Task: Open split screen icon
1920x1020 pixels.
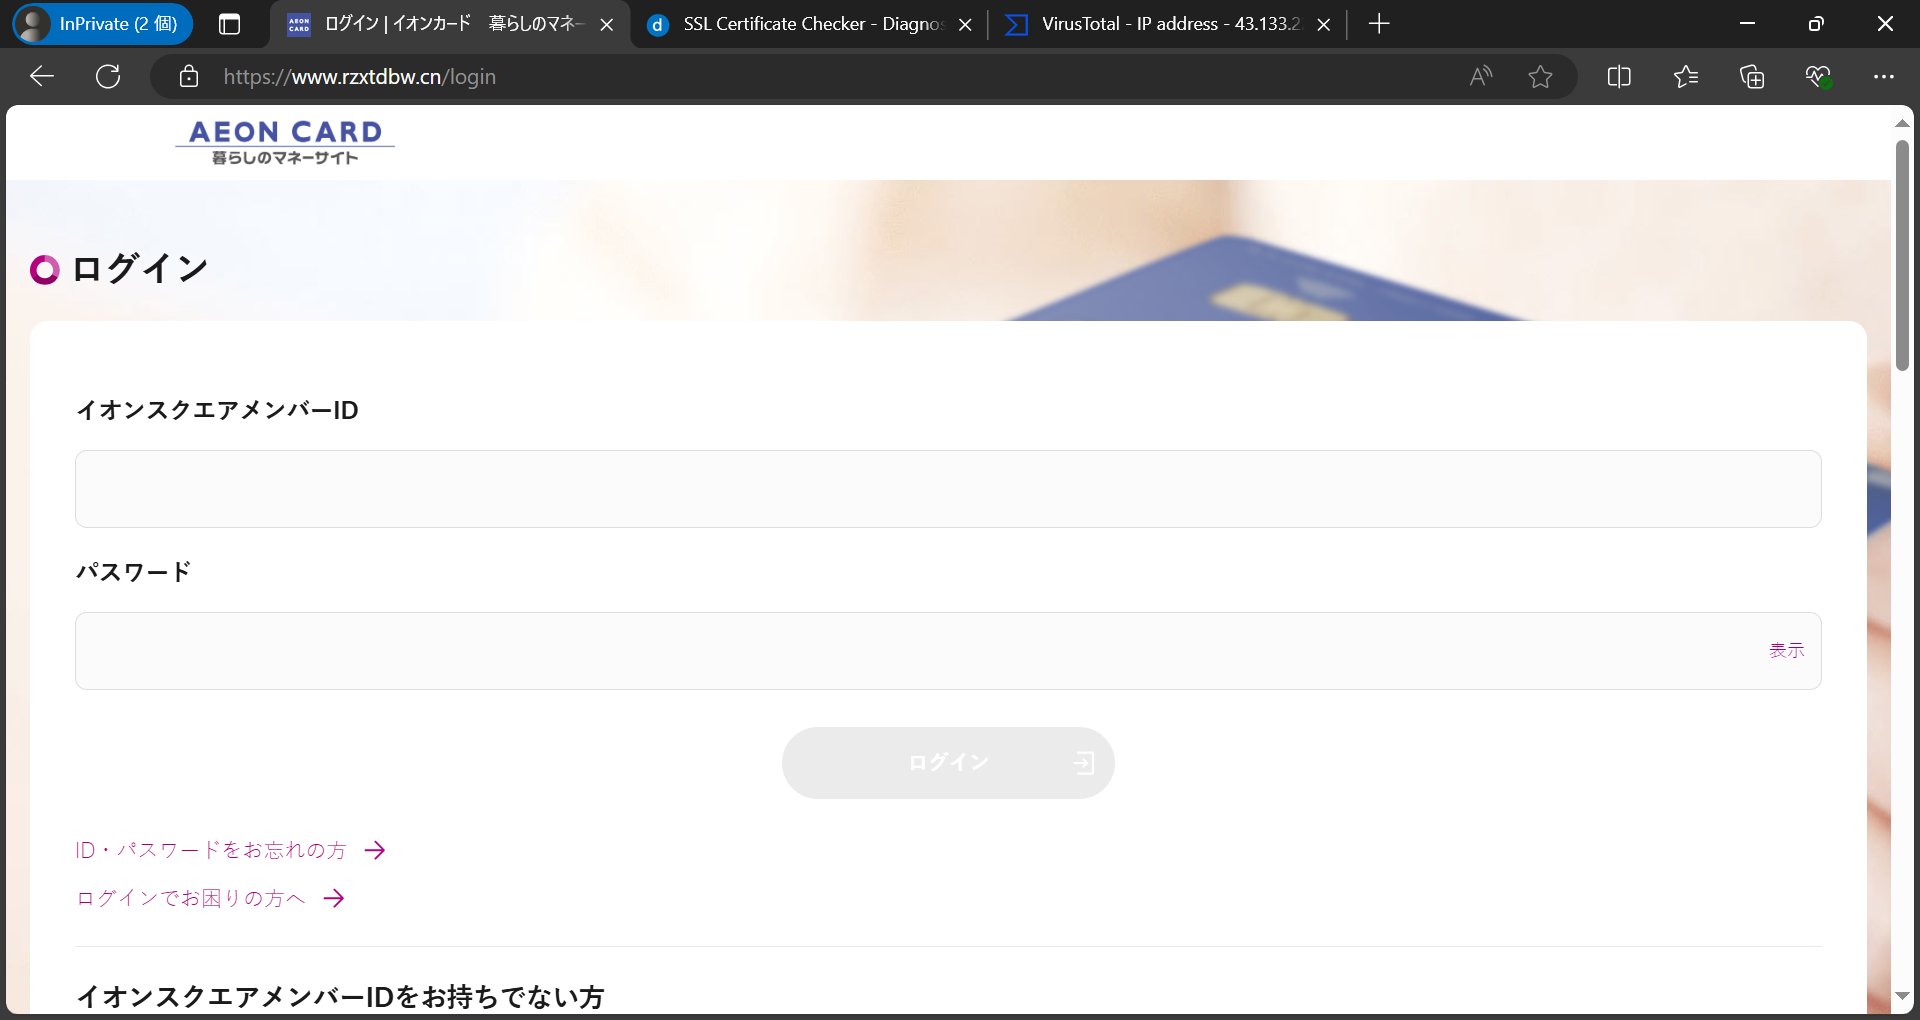Action: pyautogui.click(x=1619, y=76)
